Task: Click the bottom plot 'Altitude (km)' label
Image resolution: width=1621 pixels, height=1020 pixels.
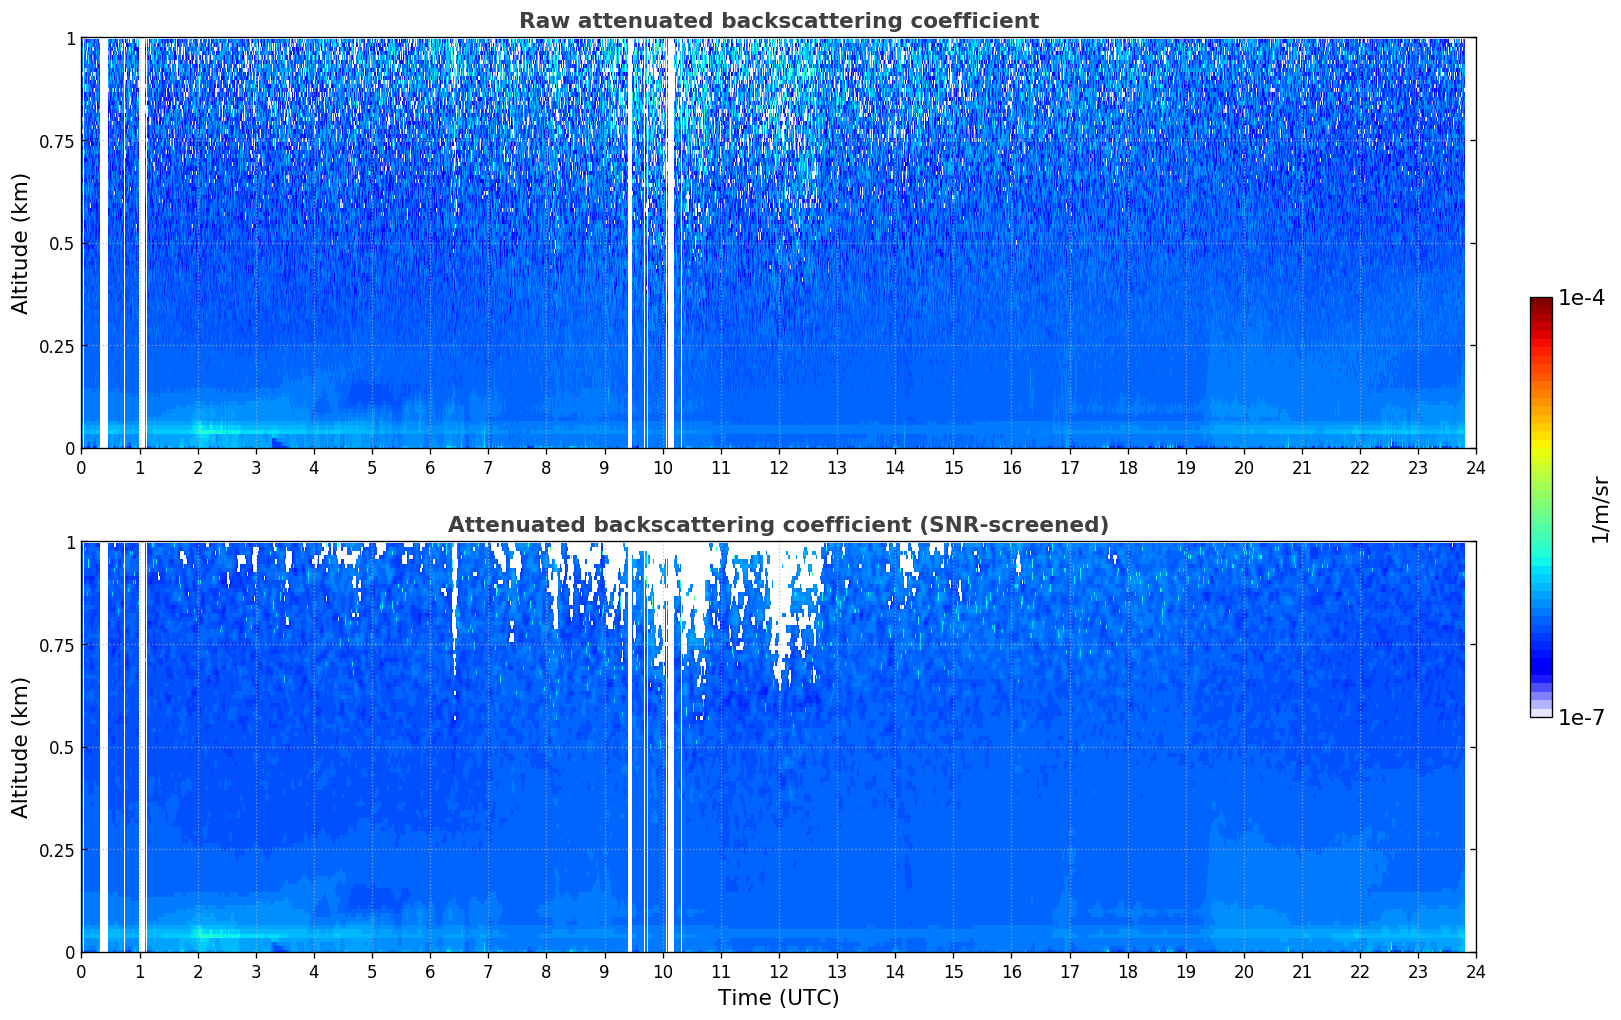Action: [x=21, y=747]
